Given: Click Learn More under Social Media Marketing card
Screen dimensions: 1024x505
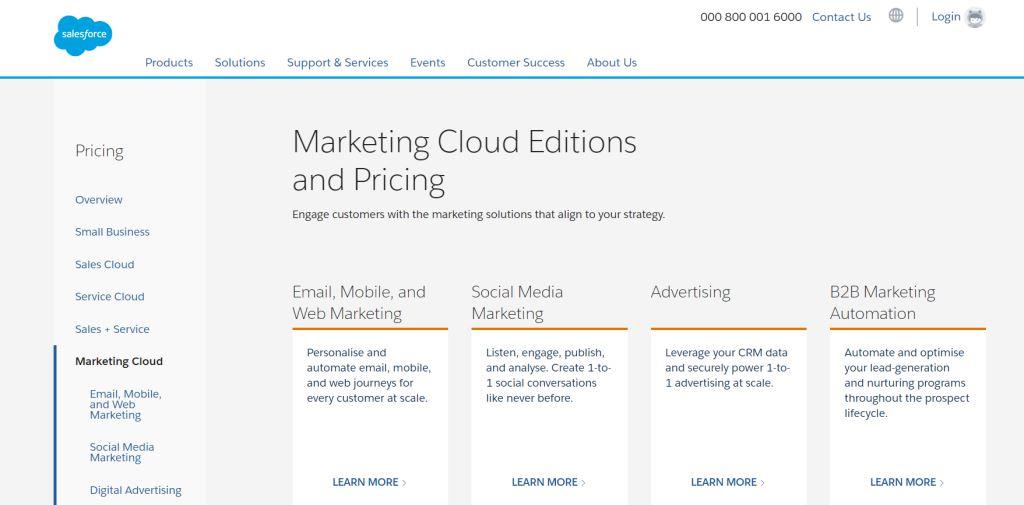Looking at the screenshot, I should tap(549, 482).
